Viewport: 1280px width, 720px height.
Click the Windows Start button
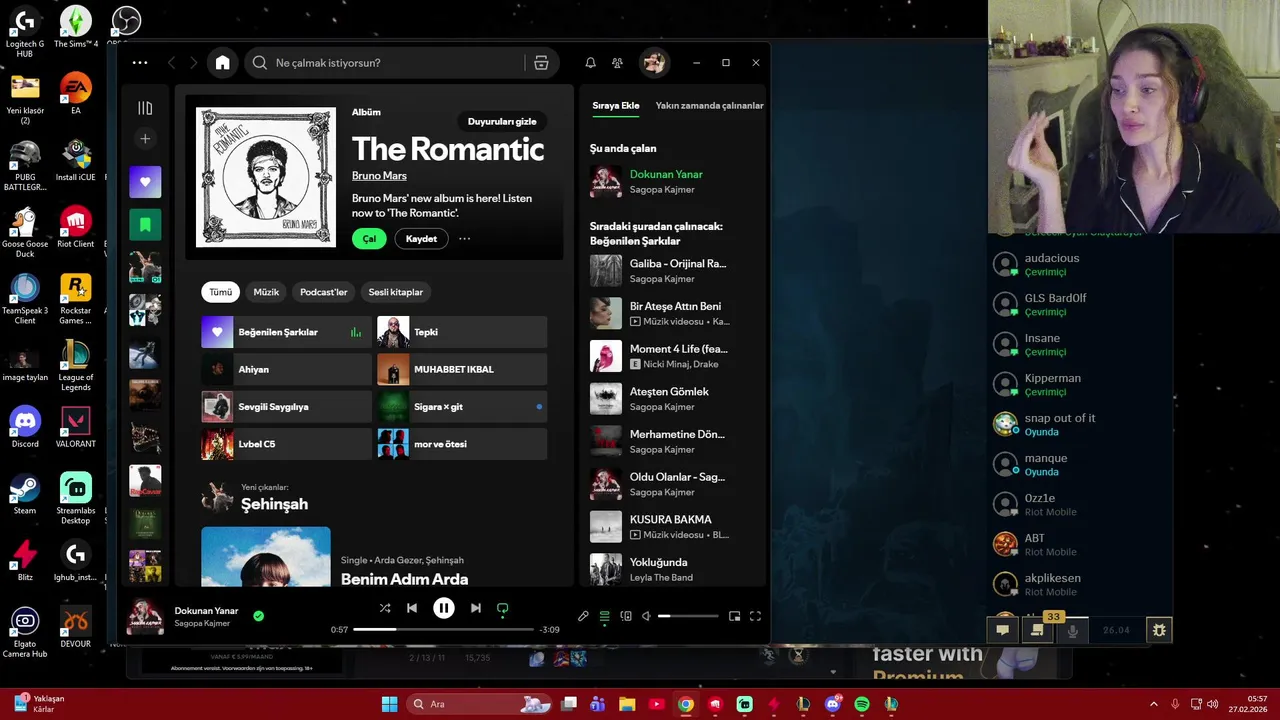(x=389, y=704)
